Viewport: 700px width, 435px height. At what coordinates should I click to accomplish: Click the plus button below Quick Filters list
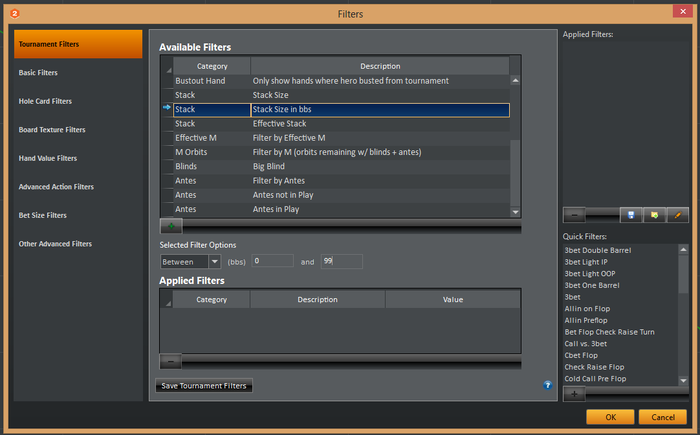click(574, 394)
